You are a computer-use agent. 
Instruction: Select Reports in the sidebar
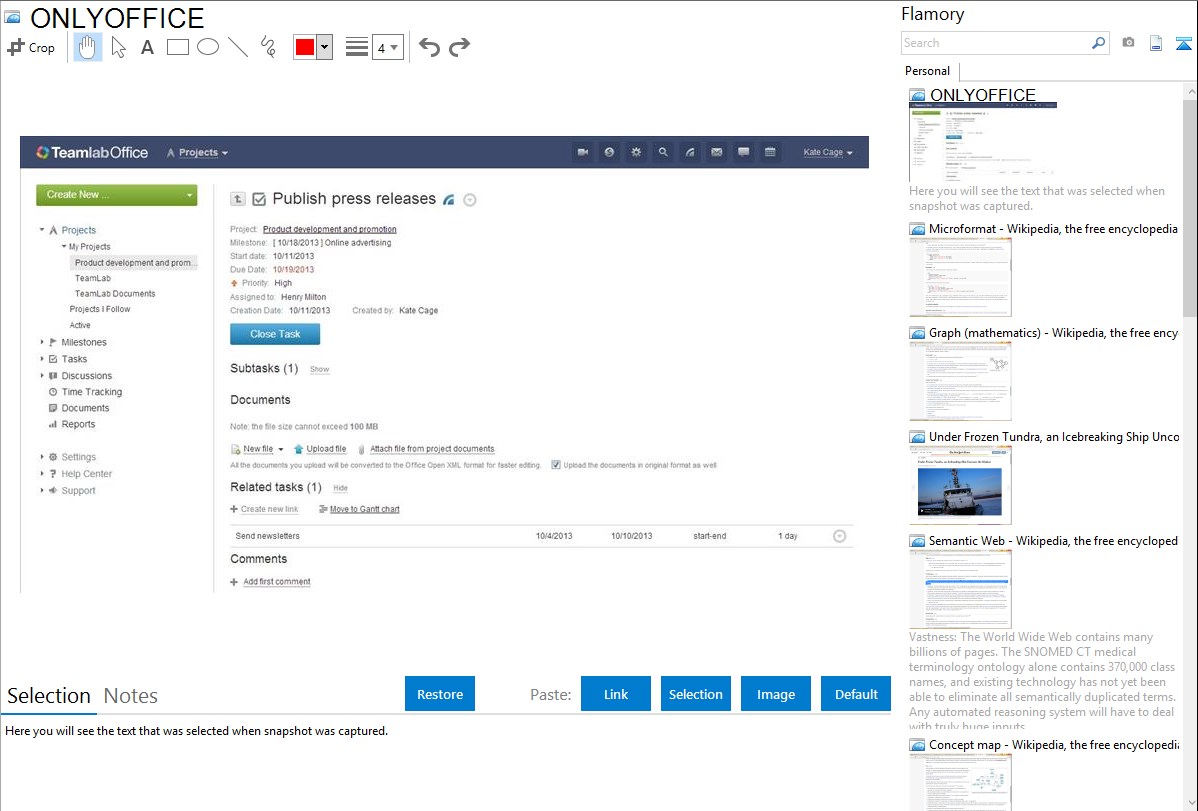tap(78, 424)
